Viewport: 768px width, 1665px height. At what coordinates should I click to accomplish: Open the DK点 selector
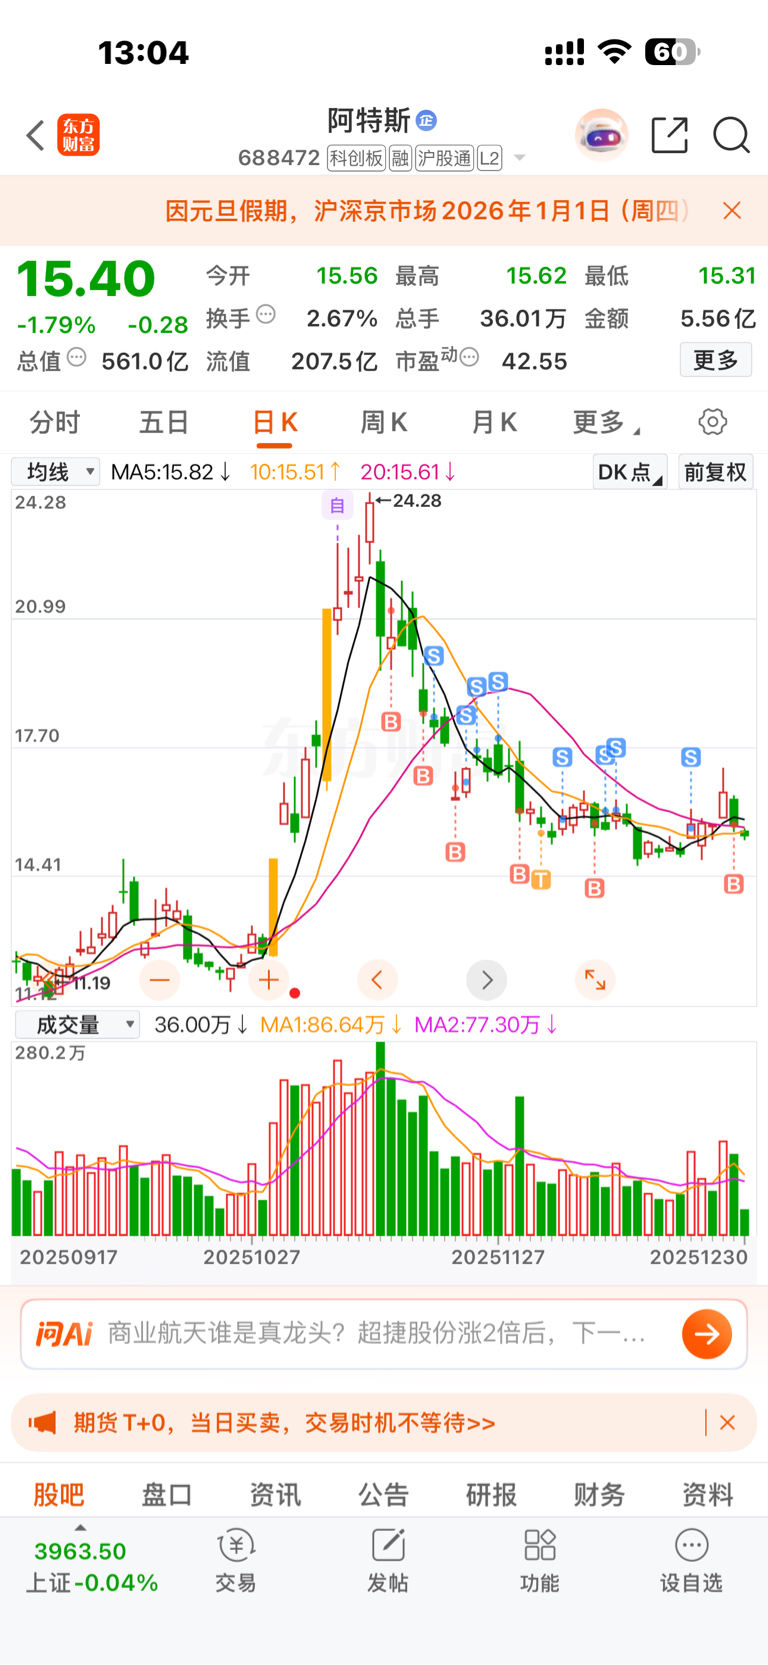(630, 472)
